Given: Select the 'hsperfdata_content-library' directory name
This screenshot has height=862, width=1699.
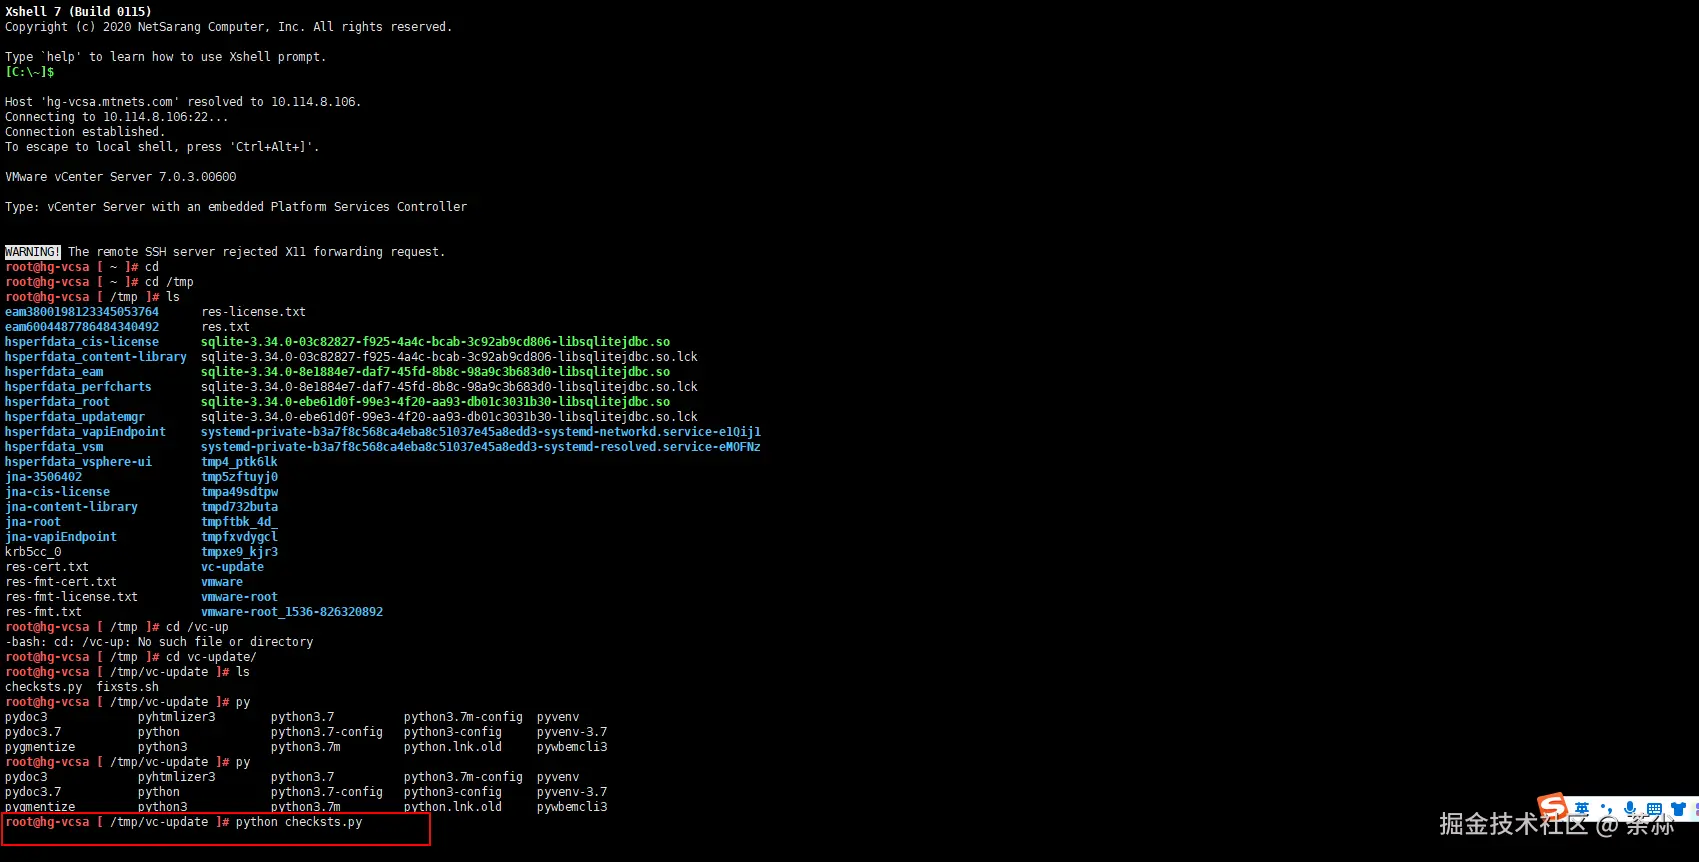Looking at the screenshot, I should 96,357.
